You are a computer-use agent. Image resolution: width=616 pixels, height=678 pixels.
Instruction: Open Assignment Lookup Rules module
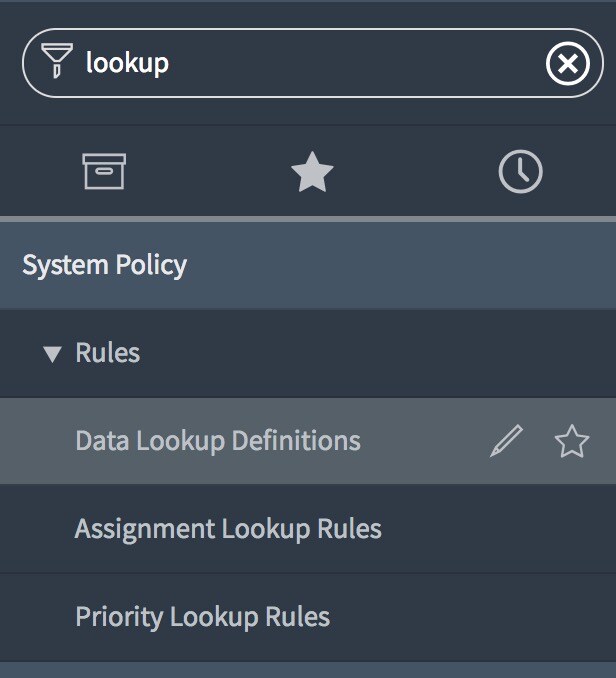(x=228, y=529)
